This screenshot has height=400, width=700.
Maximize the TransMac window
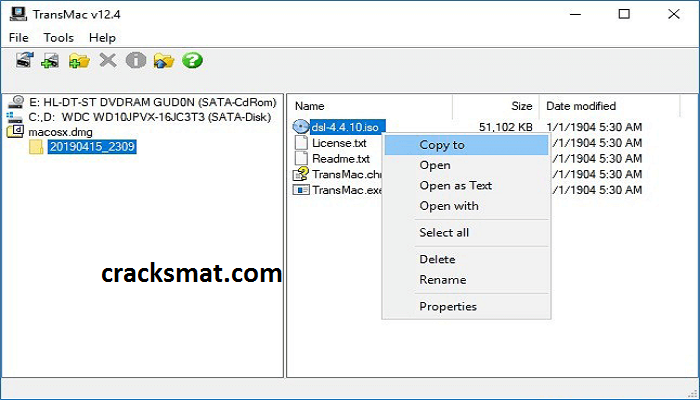[x=624, y=14]
